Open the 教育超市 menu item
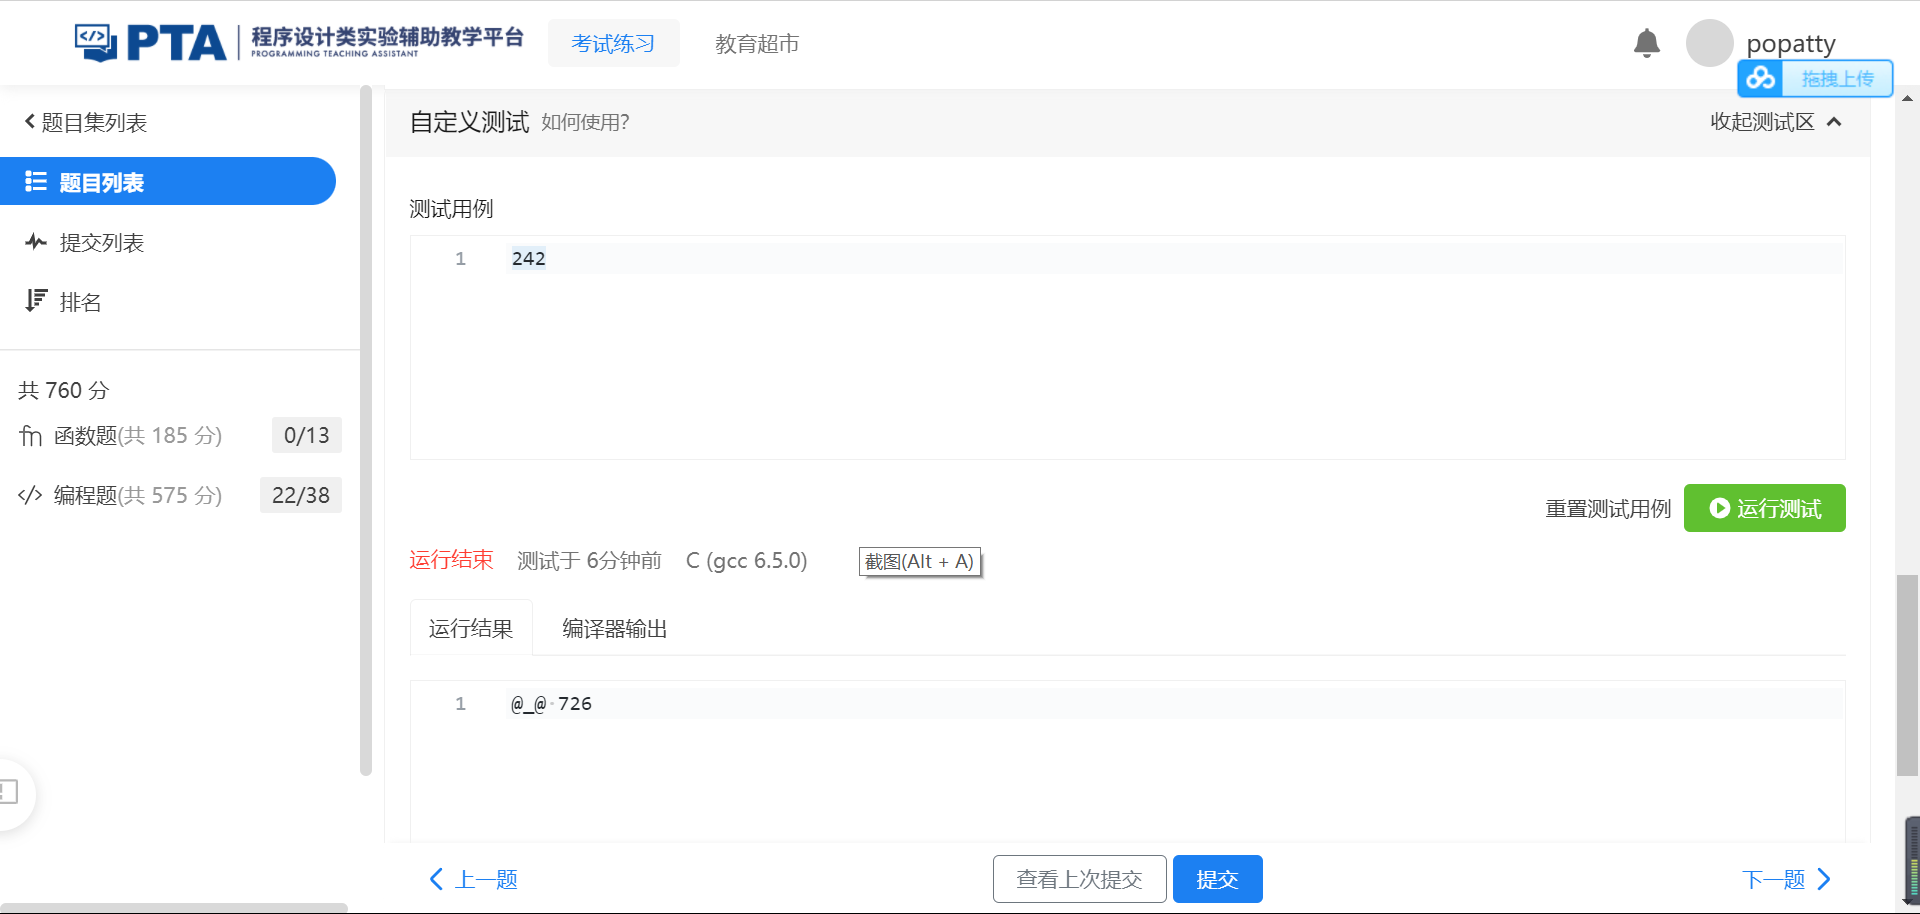The height and width of the screenshot is (914, 1920). 757,43
